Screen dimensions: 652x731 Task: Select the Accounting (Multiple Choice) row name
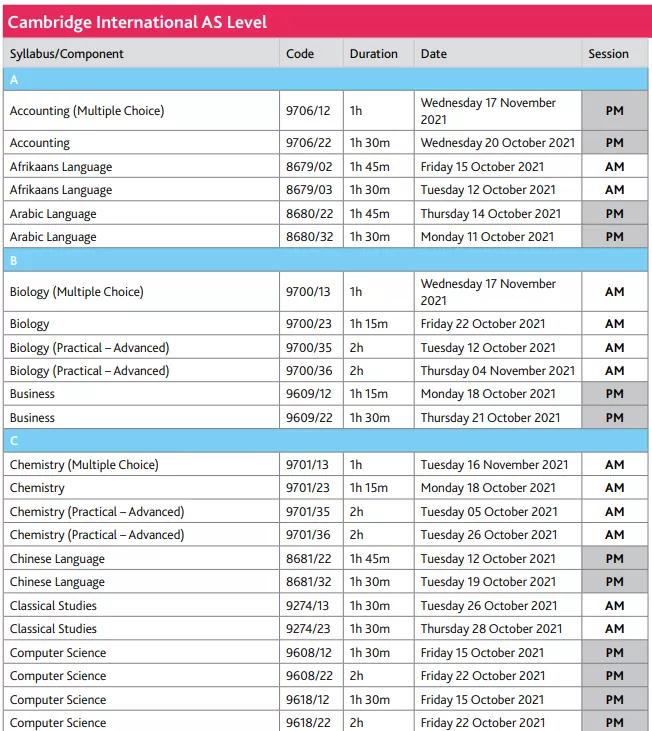[87, 111]
